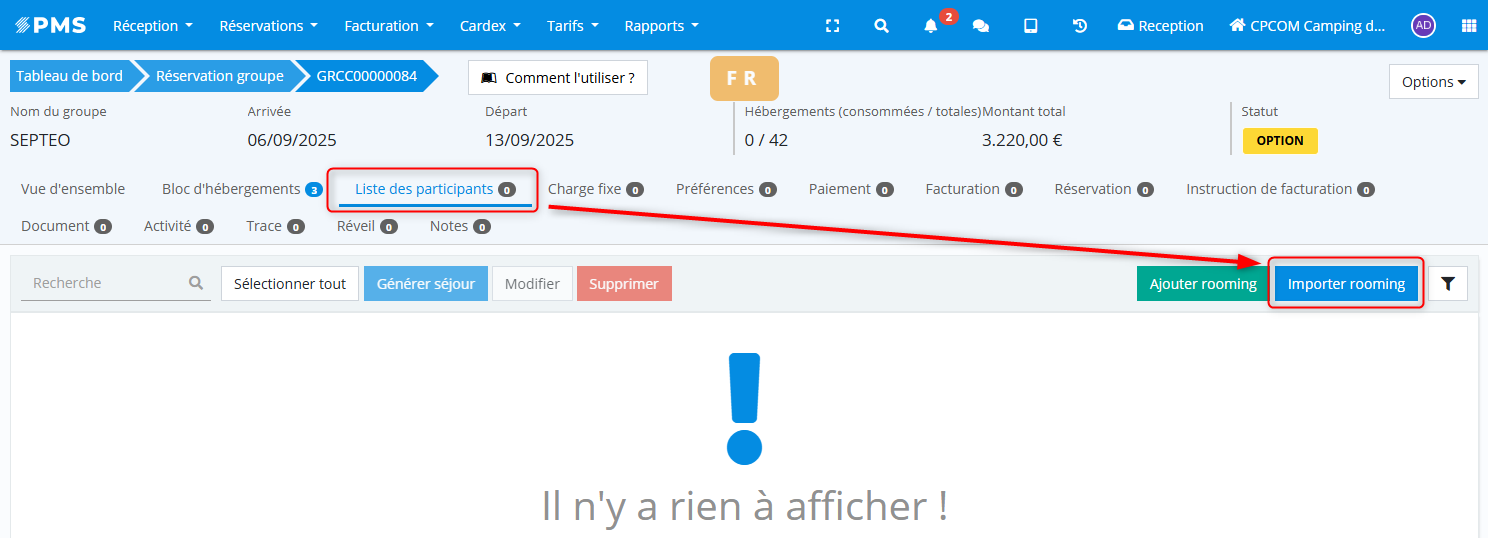Open the history clock icon

coord(1080,26)
